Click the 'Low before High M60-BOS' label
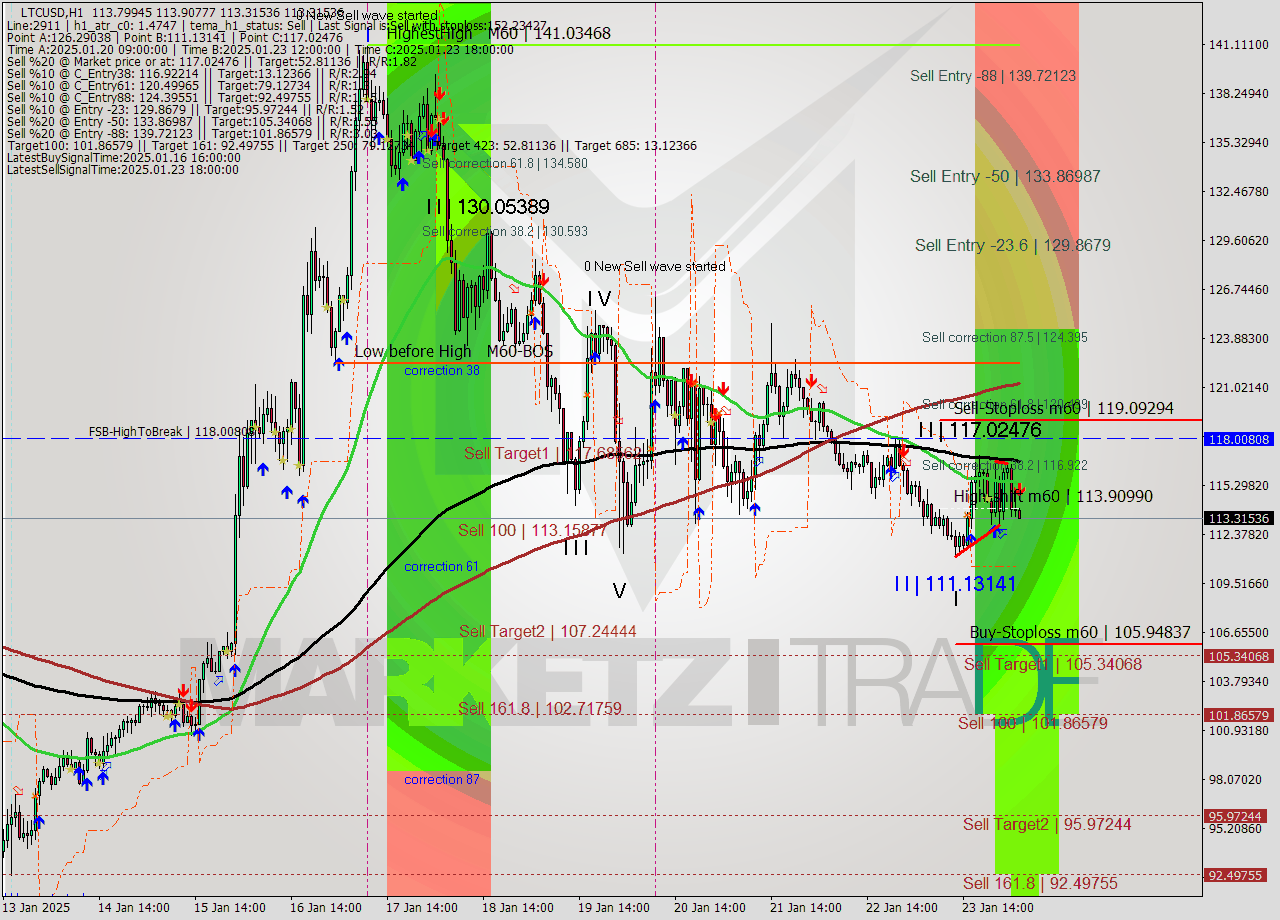This screenshot has width=1280, height=920. pyautogui.click(x=453, y=352)
